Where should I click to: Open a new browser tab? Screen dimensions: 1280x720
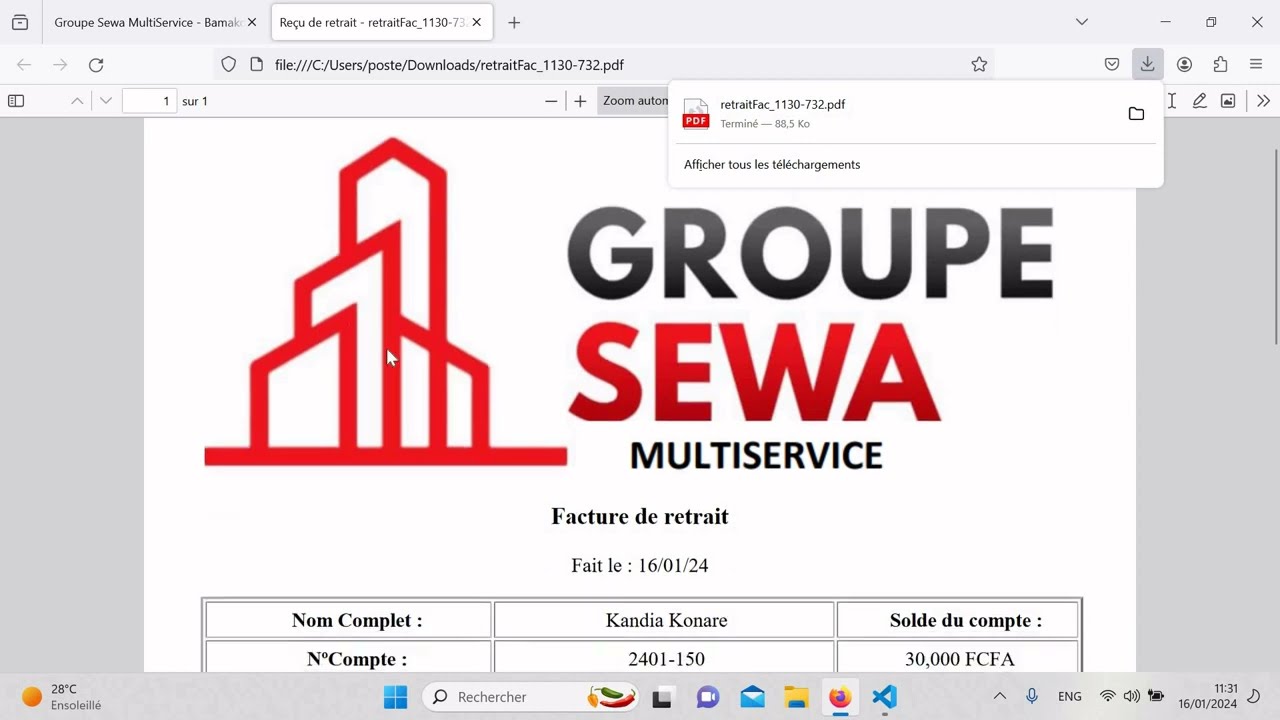(x=513, y=22)
